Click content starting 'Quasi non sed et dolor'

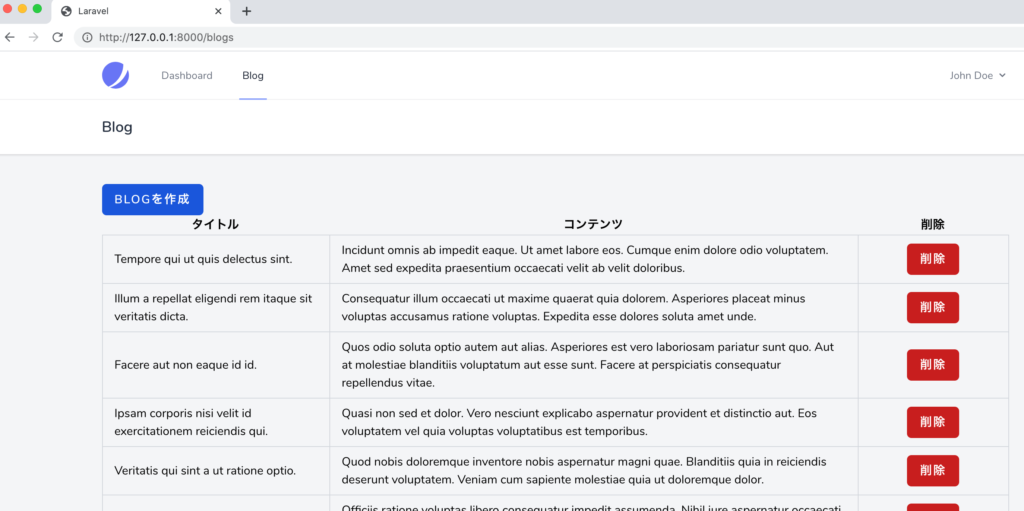579,422
